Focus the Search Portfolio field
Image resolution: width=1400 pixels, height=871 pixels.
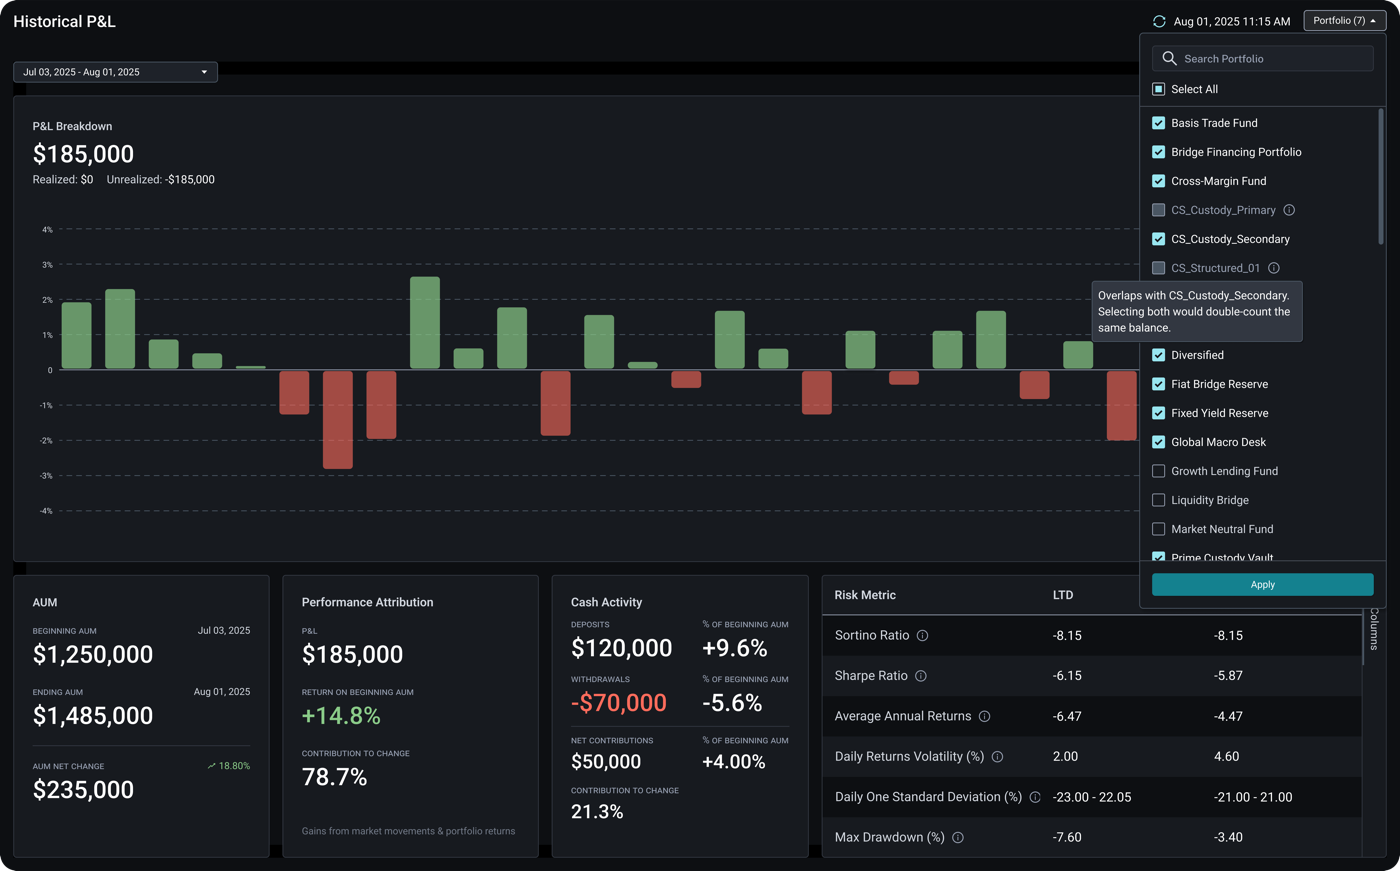(x=1262, y=59)
